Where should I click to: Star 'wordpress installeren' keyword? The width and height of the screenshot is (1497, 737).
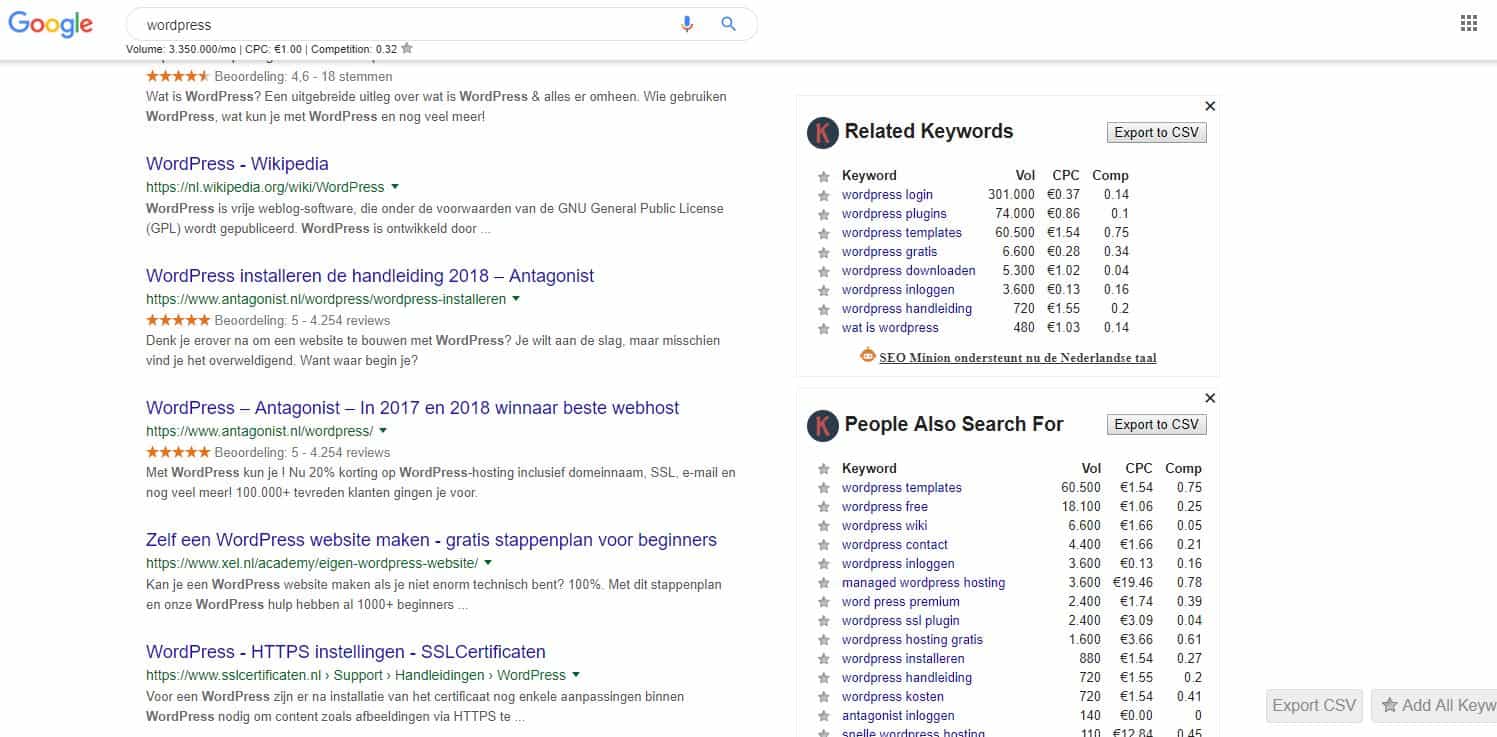coord(823,659)
